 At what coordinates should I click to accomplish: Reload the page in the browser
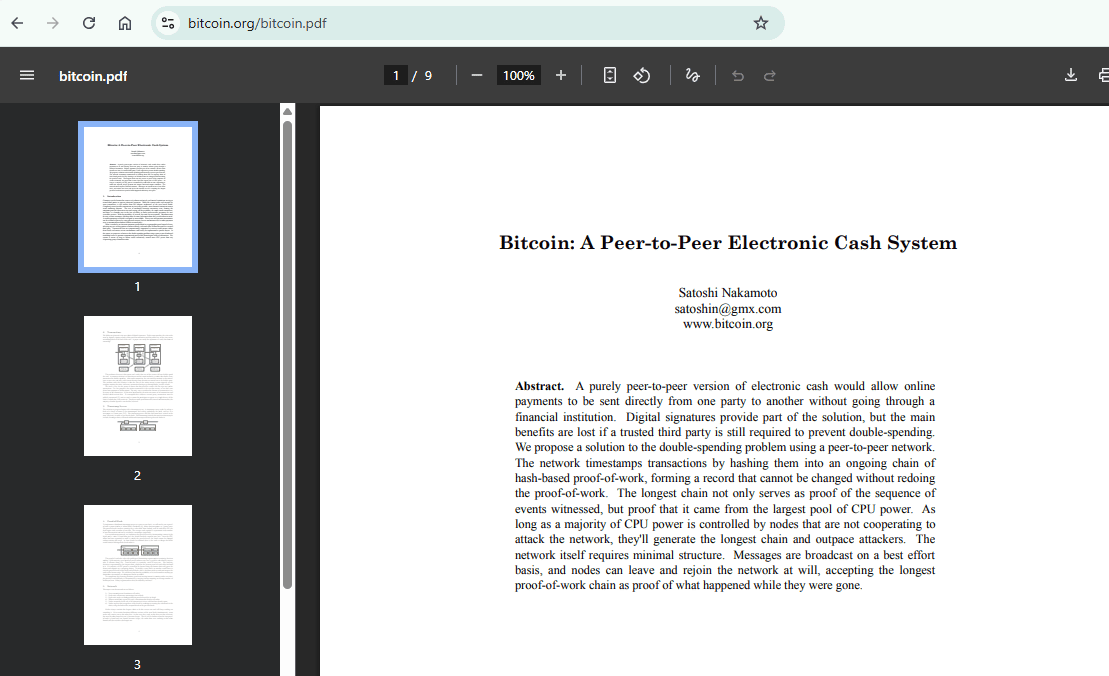coord(88,23)
